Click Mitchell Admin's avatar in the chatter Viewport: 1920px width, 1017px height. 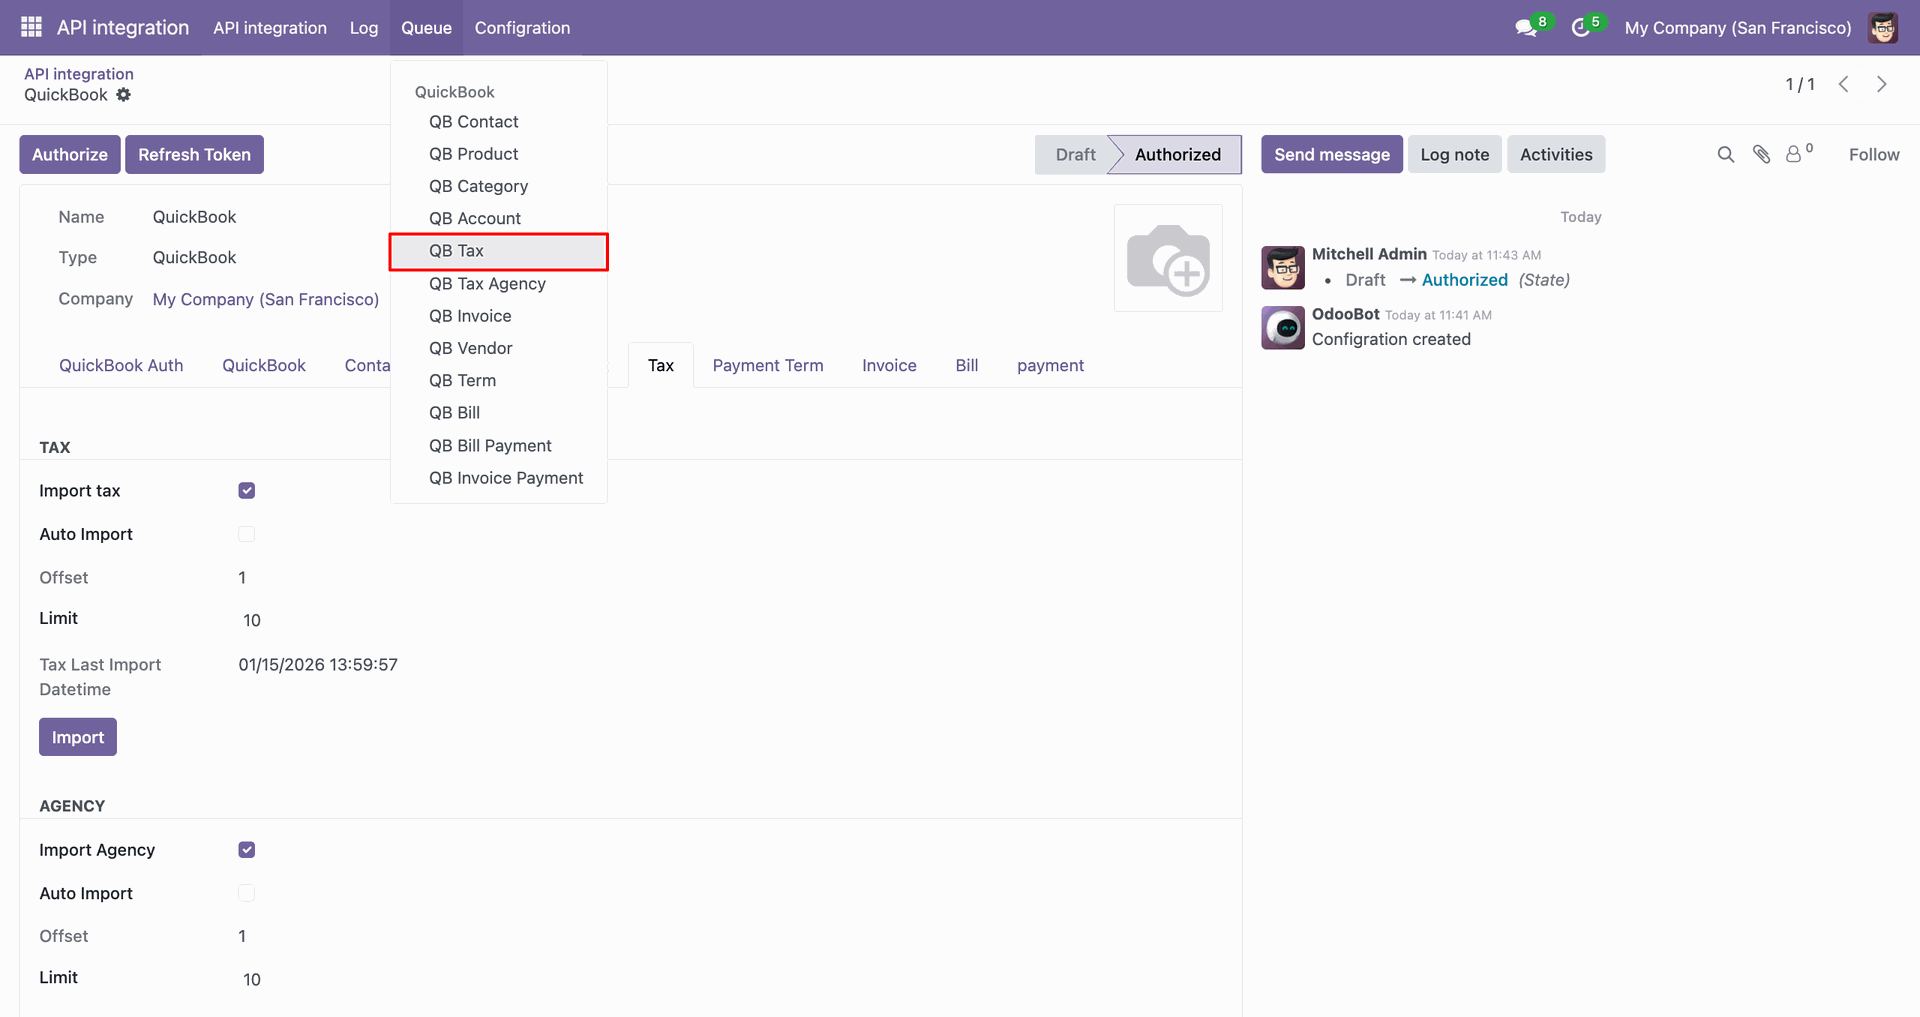pos(1283,267)
